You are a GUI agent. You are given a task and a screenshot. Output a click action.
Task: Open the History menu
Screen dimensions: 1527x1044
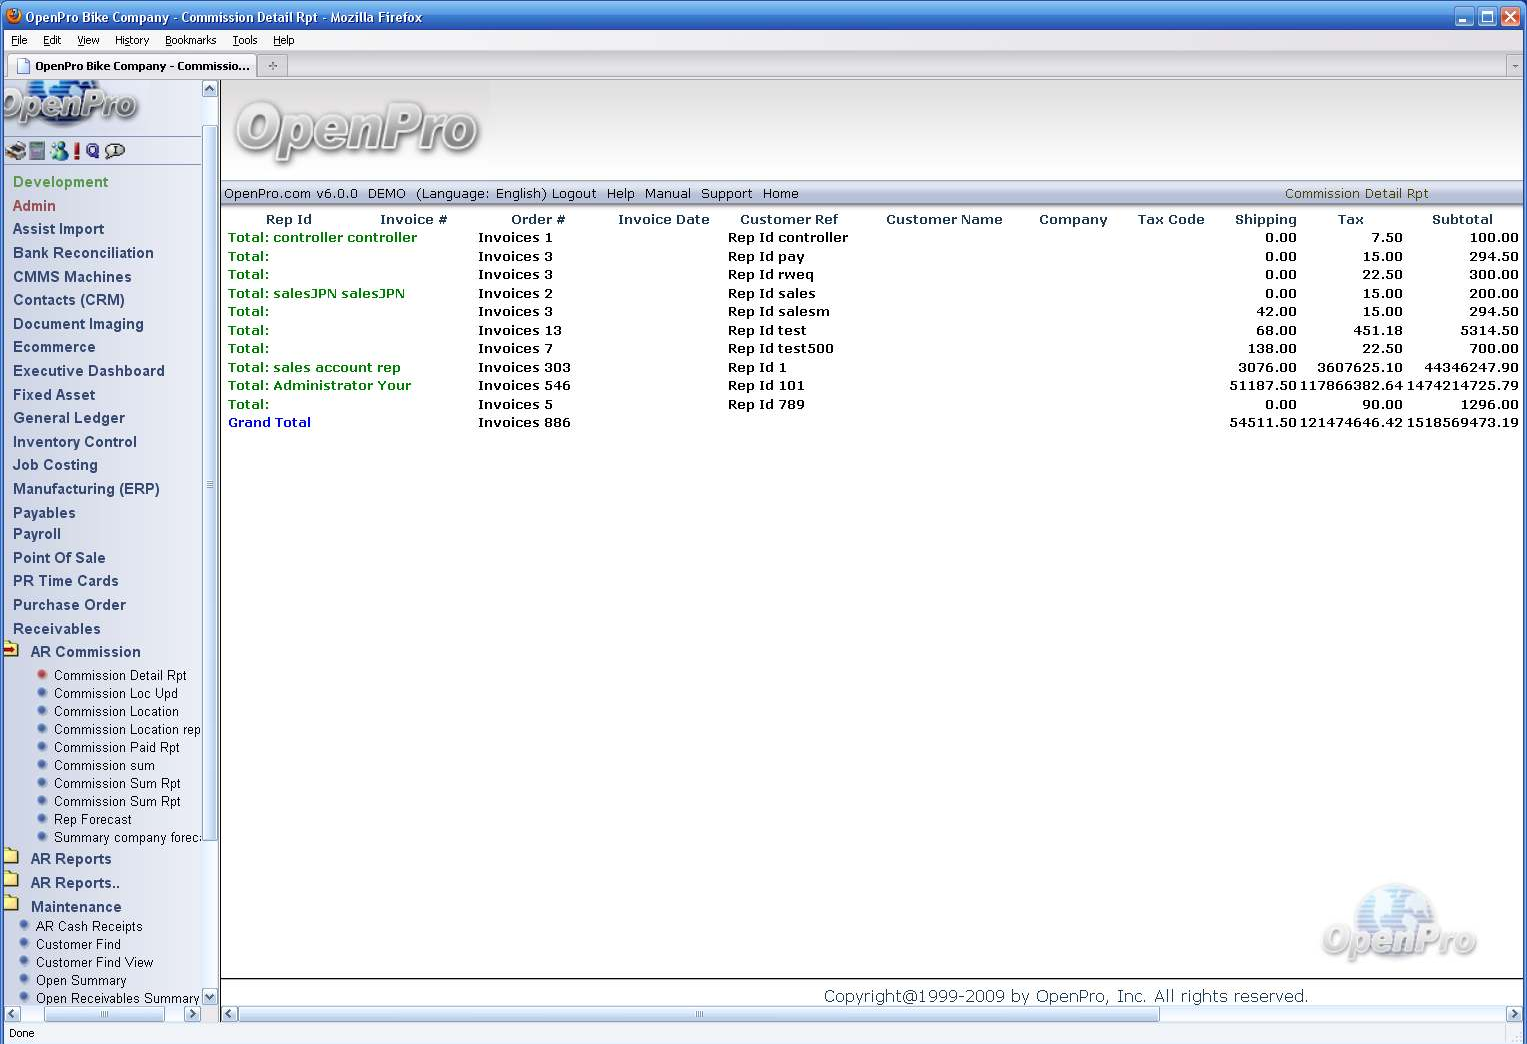(131, 40)
